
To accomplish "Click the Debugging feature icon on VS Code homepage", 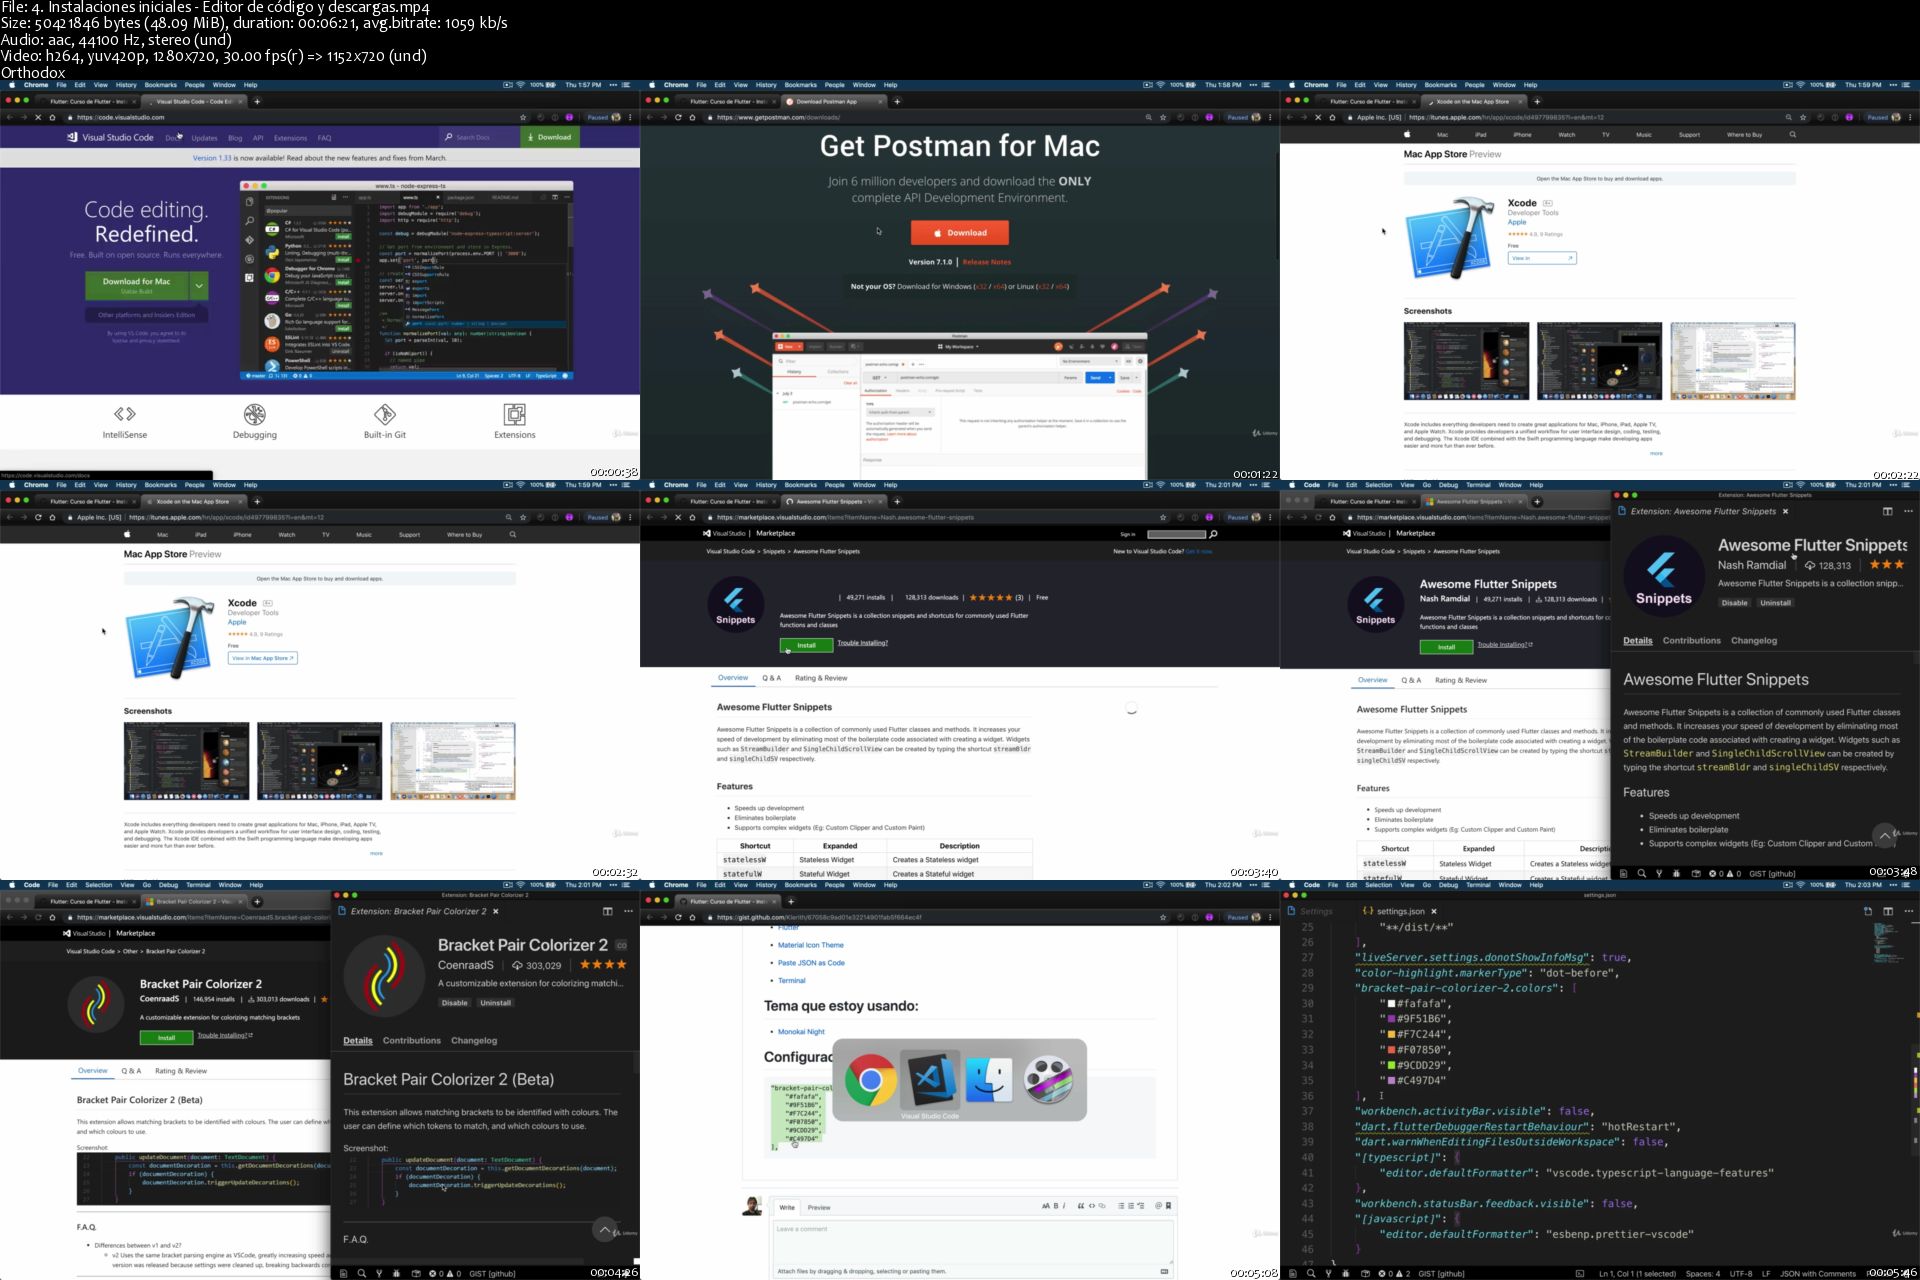I will click(255, 414).
